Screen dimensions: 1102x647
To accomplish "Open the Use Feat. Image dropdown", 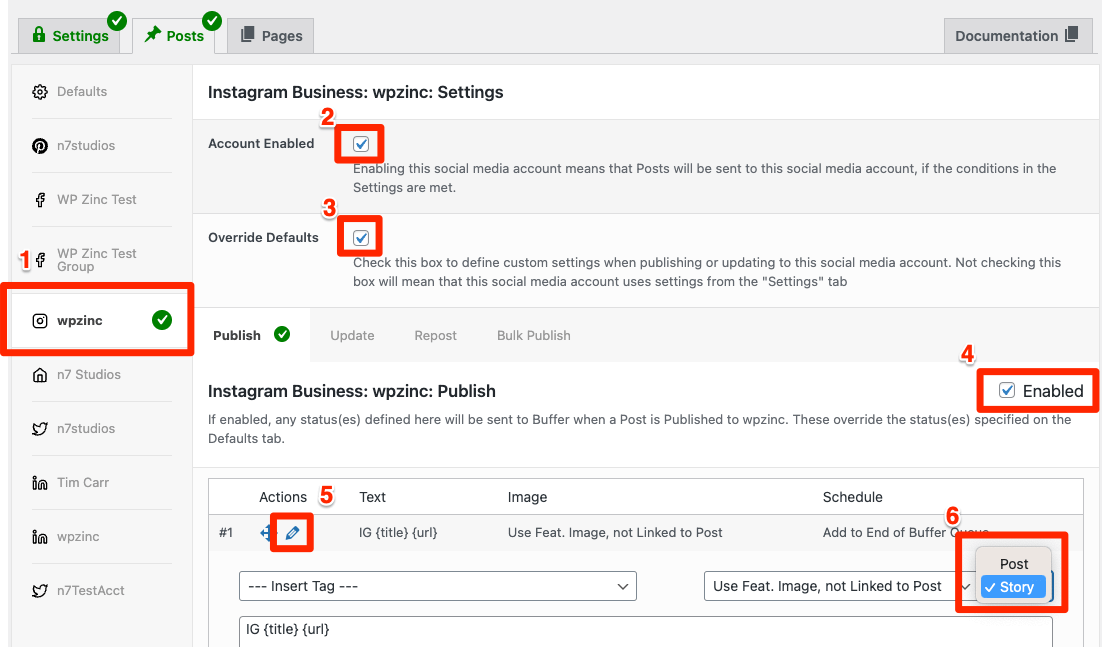I will pos(840,586).
